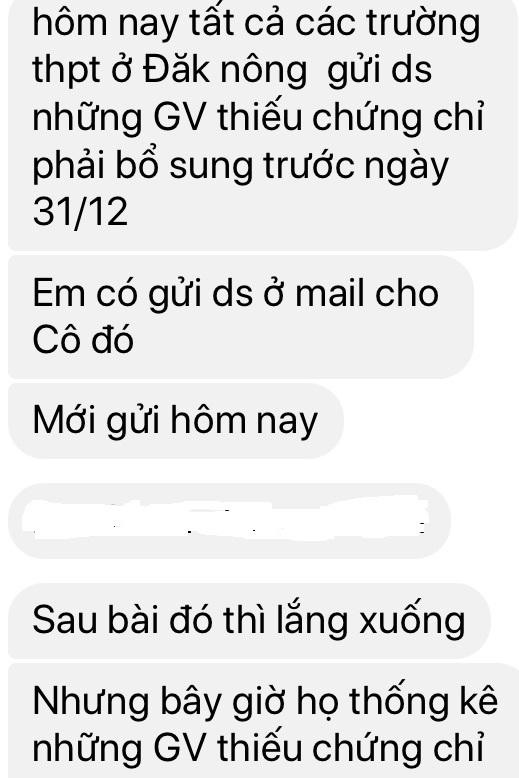Tap "những GV thiếu chứng chỉ" in bottom bubble
Viewport: 519px width, 778px height.
pos(258,748)
